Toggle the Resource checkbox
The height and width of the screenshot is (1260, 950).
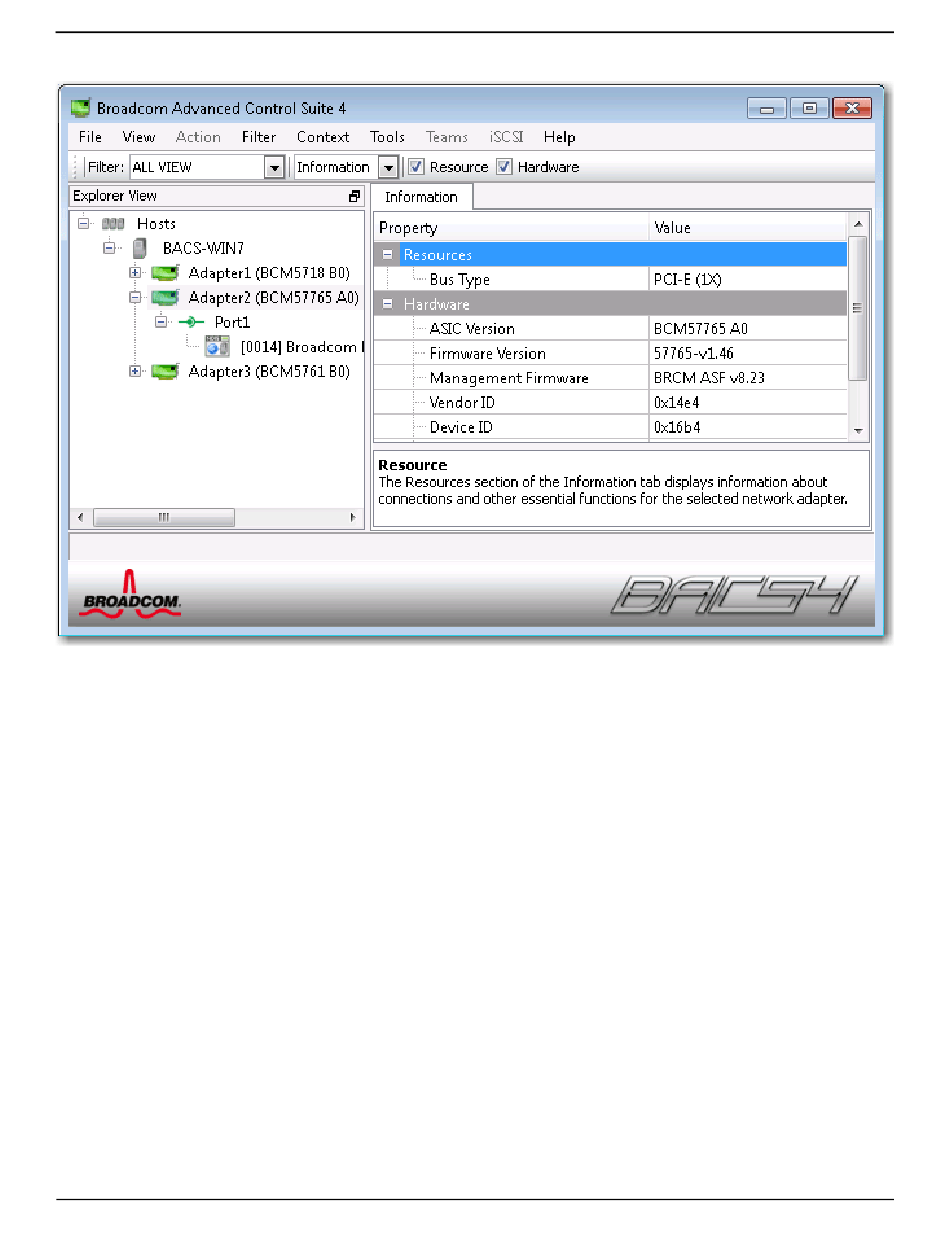click(416, 167)
